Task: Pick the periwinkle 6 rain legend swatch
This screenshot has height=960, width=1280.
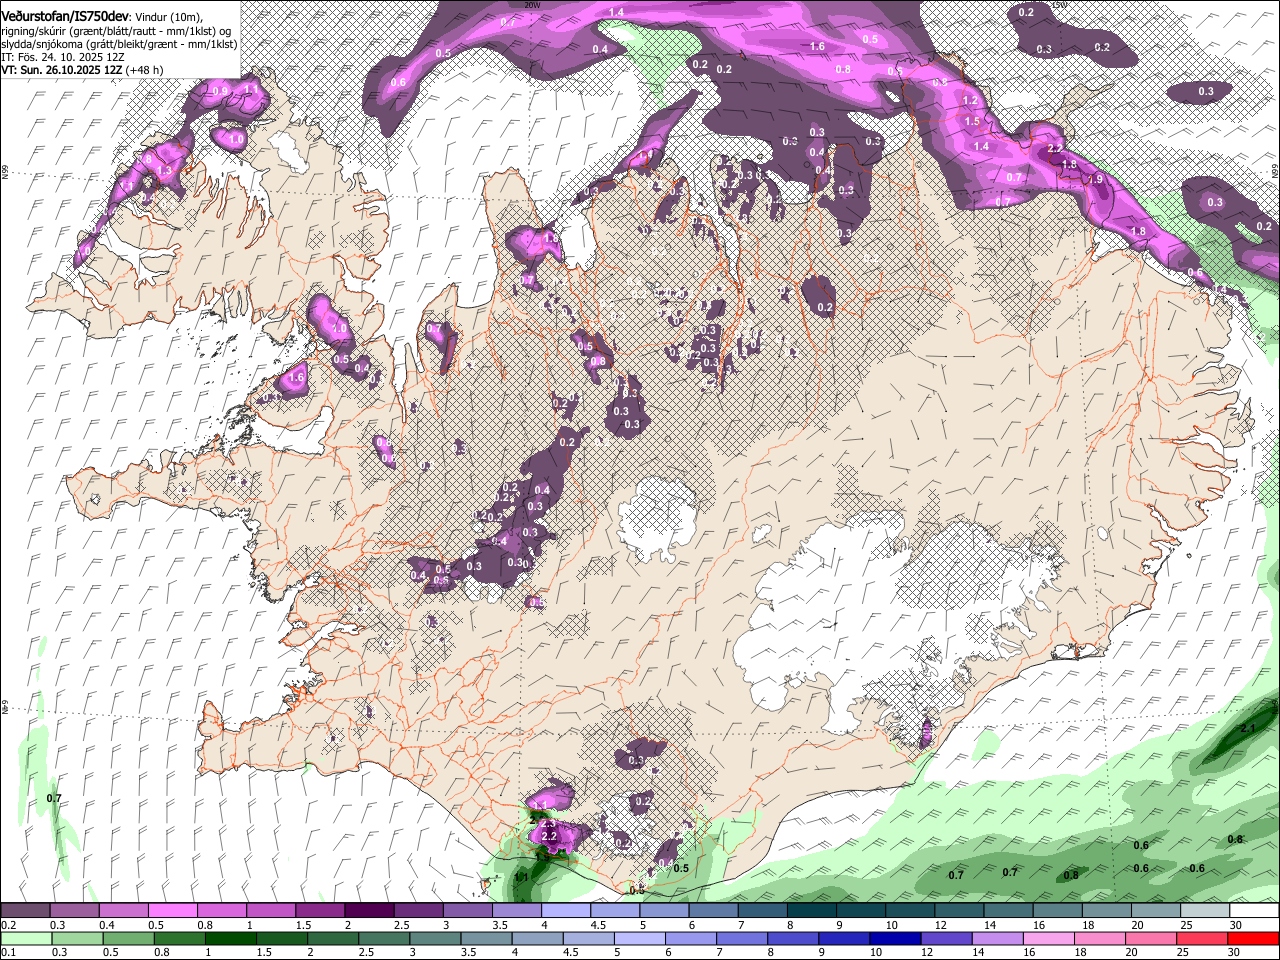Action: [x=692, y=938]
